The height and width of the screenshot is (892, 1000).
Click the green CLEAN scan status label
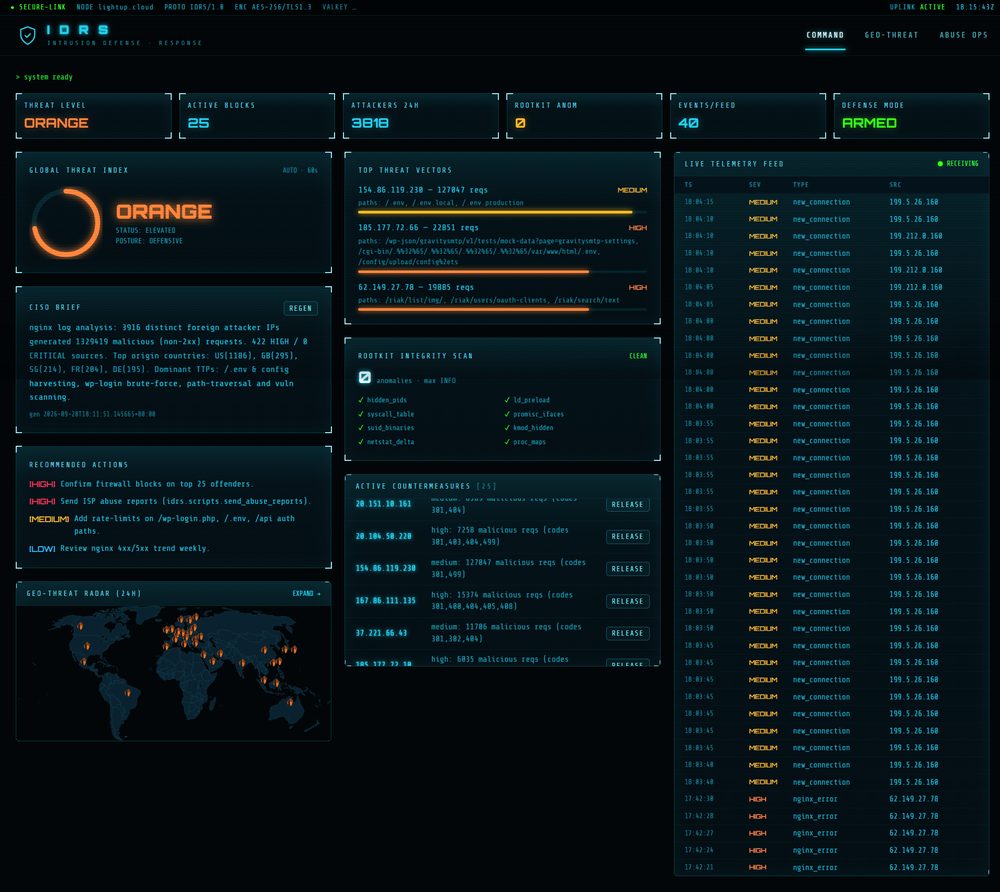638,356
